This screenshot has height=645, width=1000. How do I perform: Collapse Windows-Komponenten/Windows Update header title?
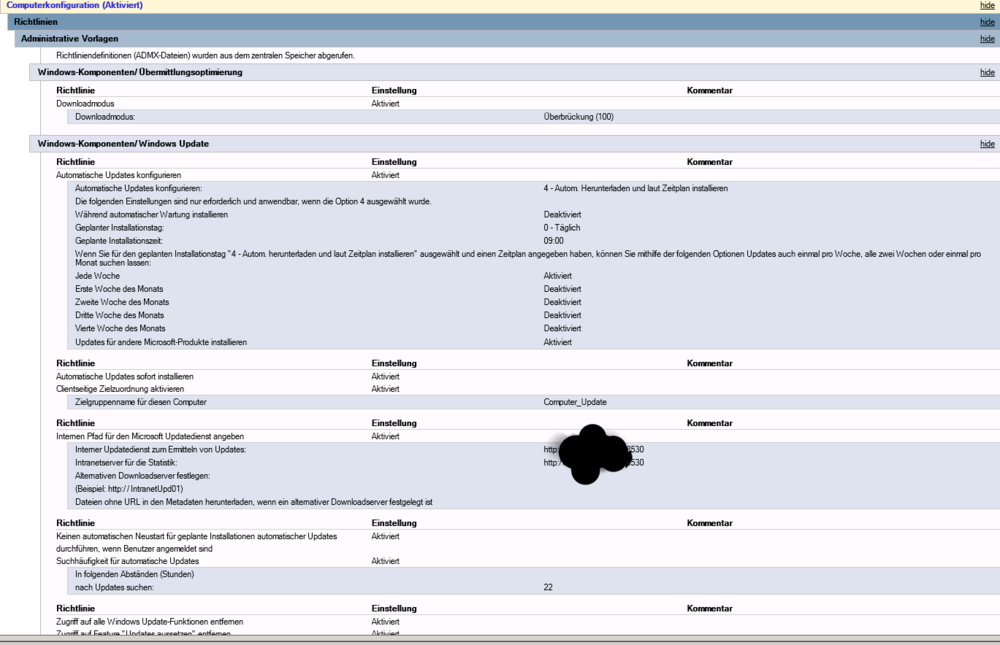(x=123, y=144)
